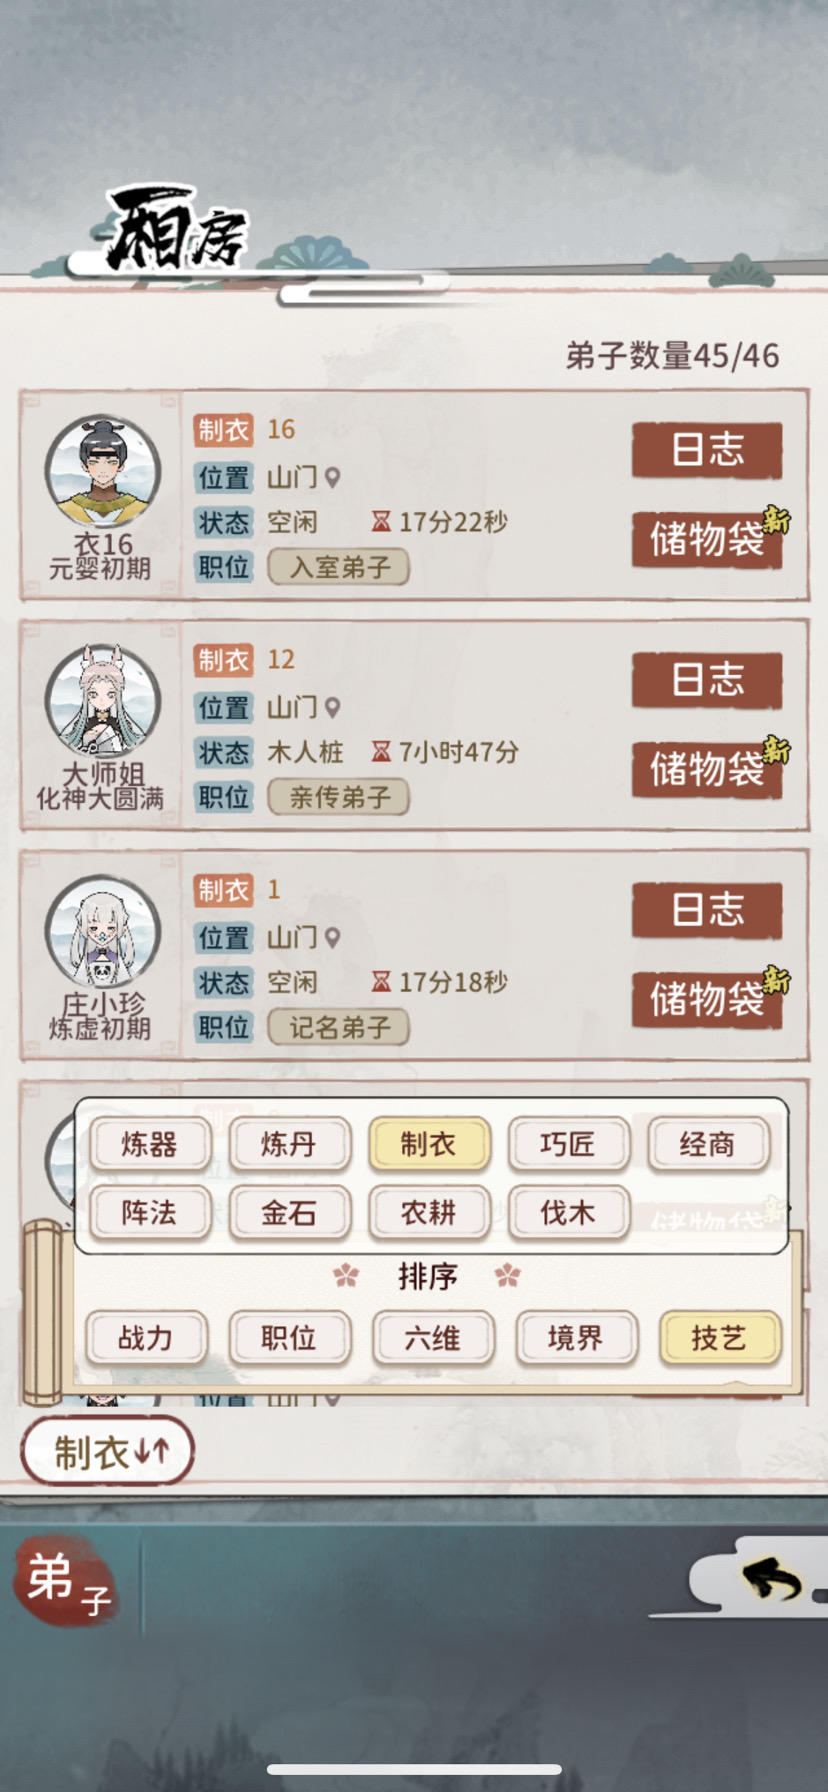The height and width of the screenshot is (1792, 828).
Task: Select 炼丹 skill filter option
Action: pyautogui.click(x=289, y=1145)
